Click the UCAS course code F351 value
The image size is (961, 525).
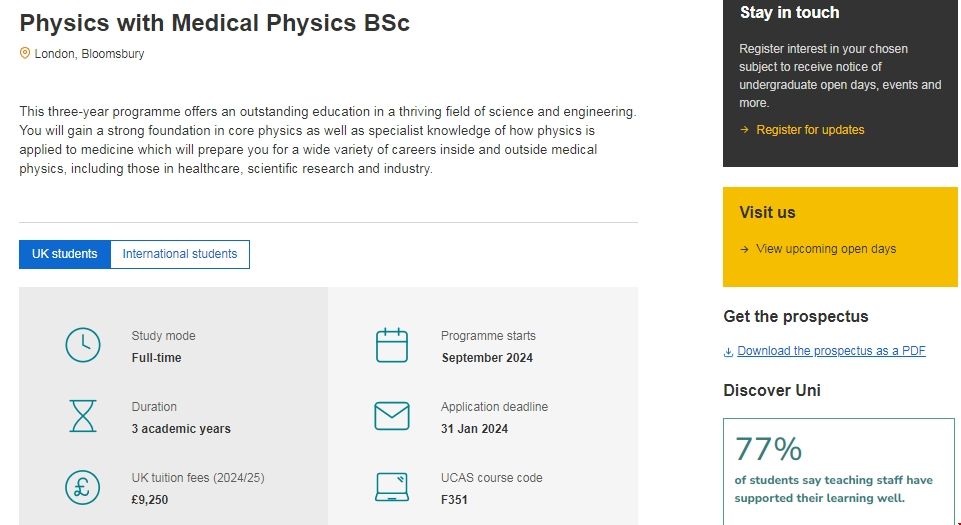click(x=454, y=500)
